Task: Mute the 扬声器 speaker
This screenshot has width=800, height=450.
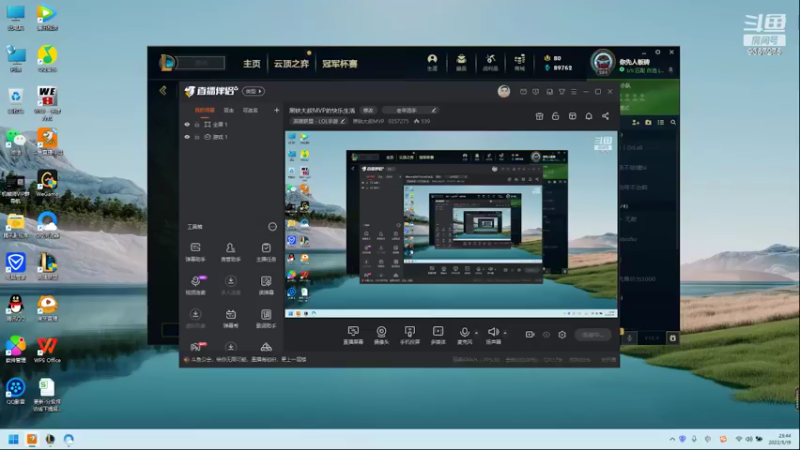Action: coord(493,335)
